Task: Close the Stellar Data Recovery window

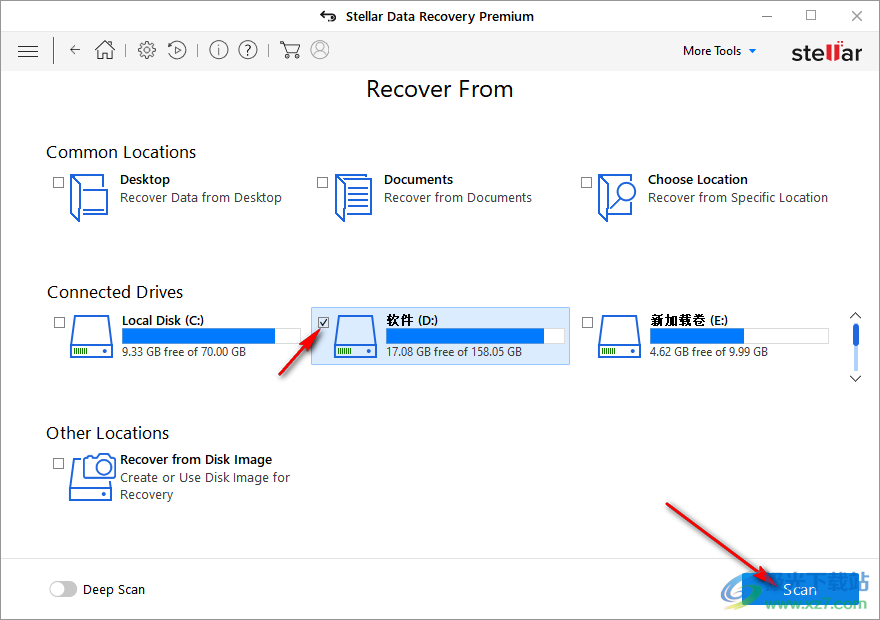Action: tap(856, 16)
